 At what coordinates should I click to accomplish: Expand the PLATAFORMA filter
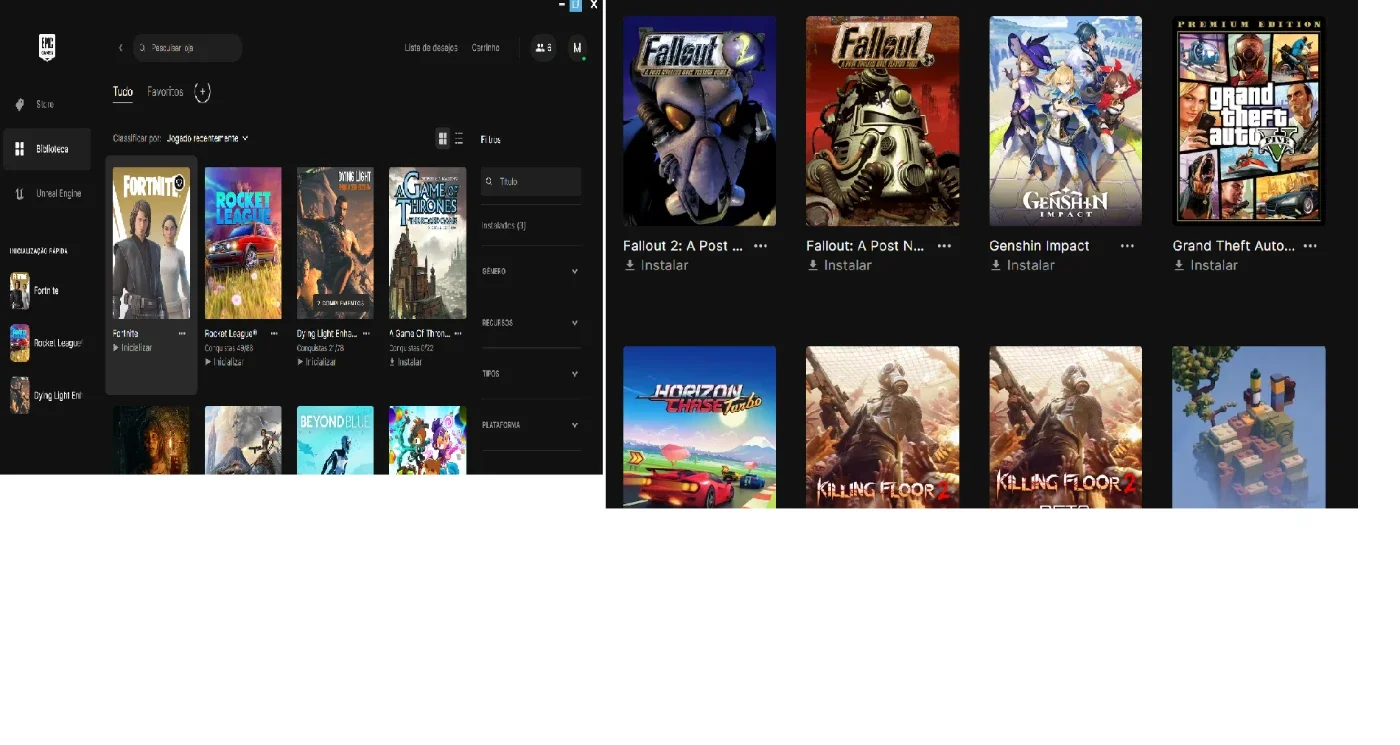[531, 425]
